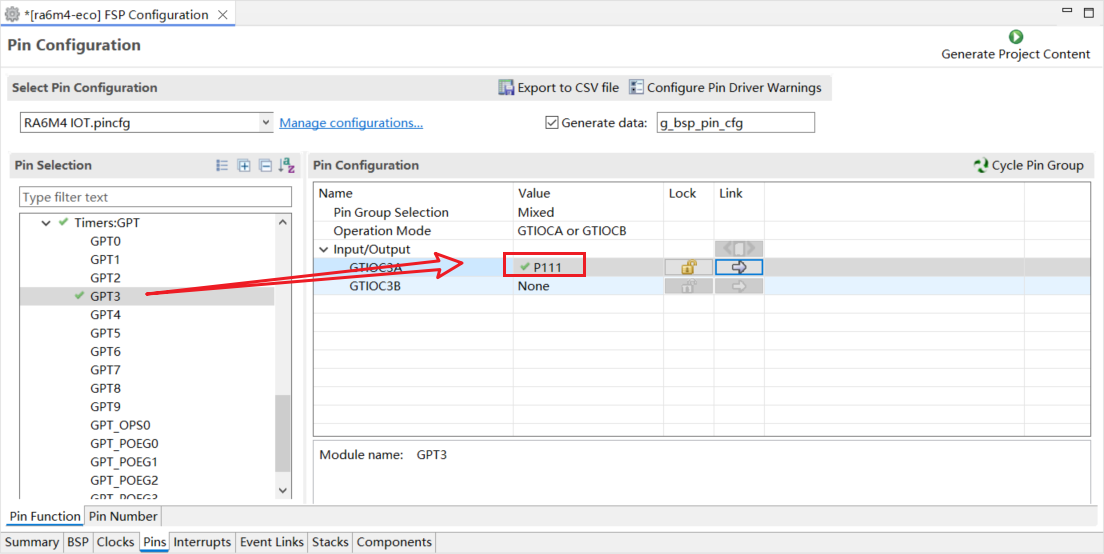Click the P111 value for GTIOC3A
This screenshot has width=1104, height=554.
click(x=547, y=267)
